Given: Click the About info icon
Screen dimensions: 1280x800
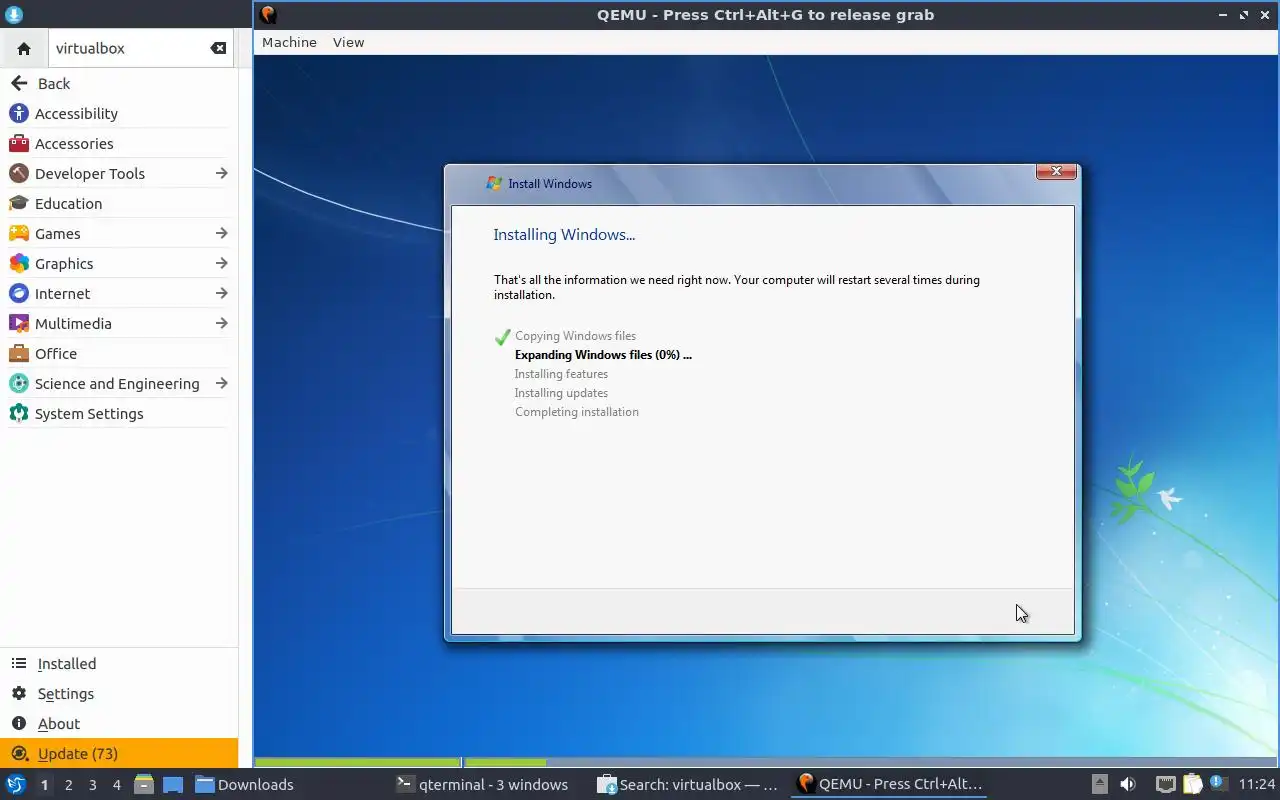Looking at the screenshot, I should tap(18, 724).
